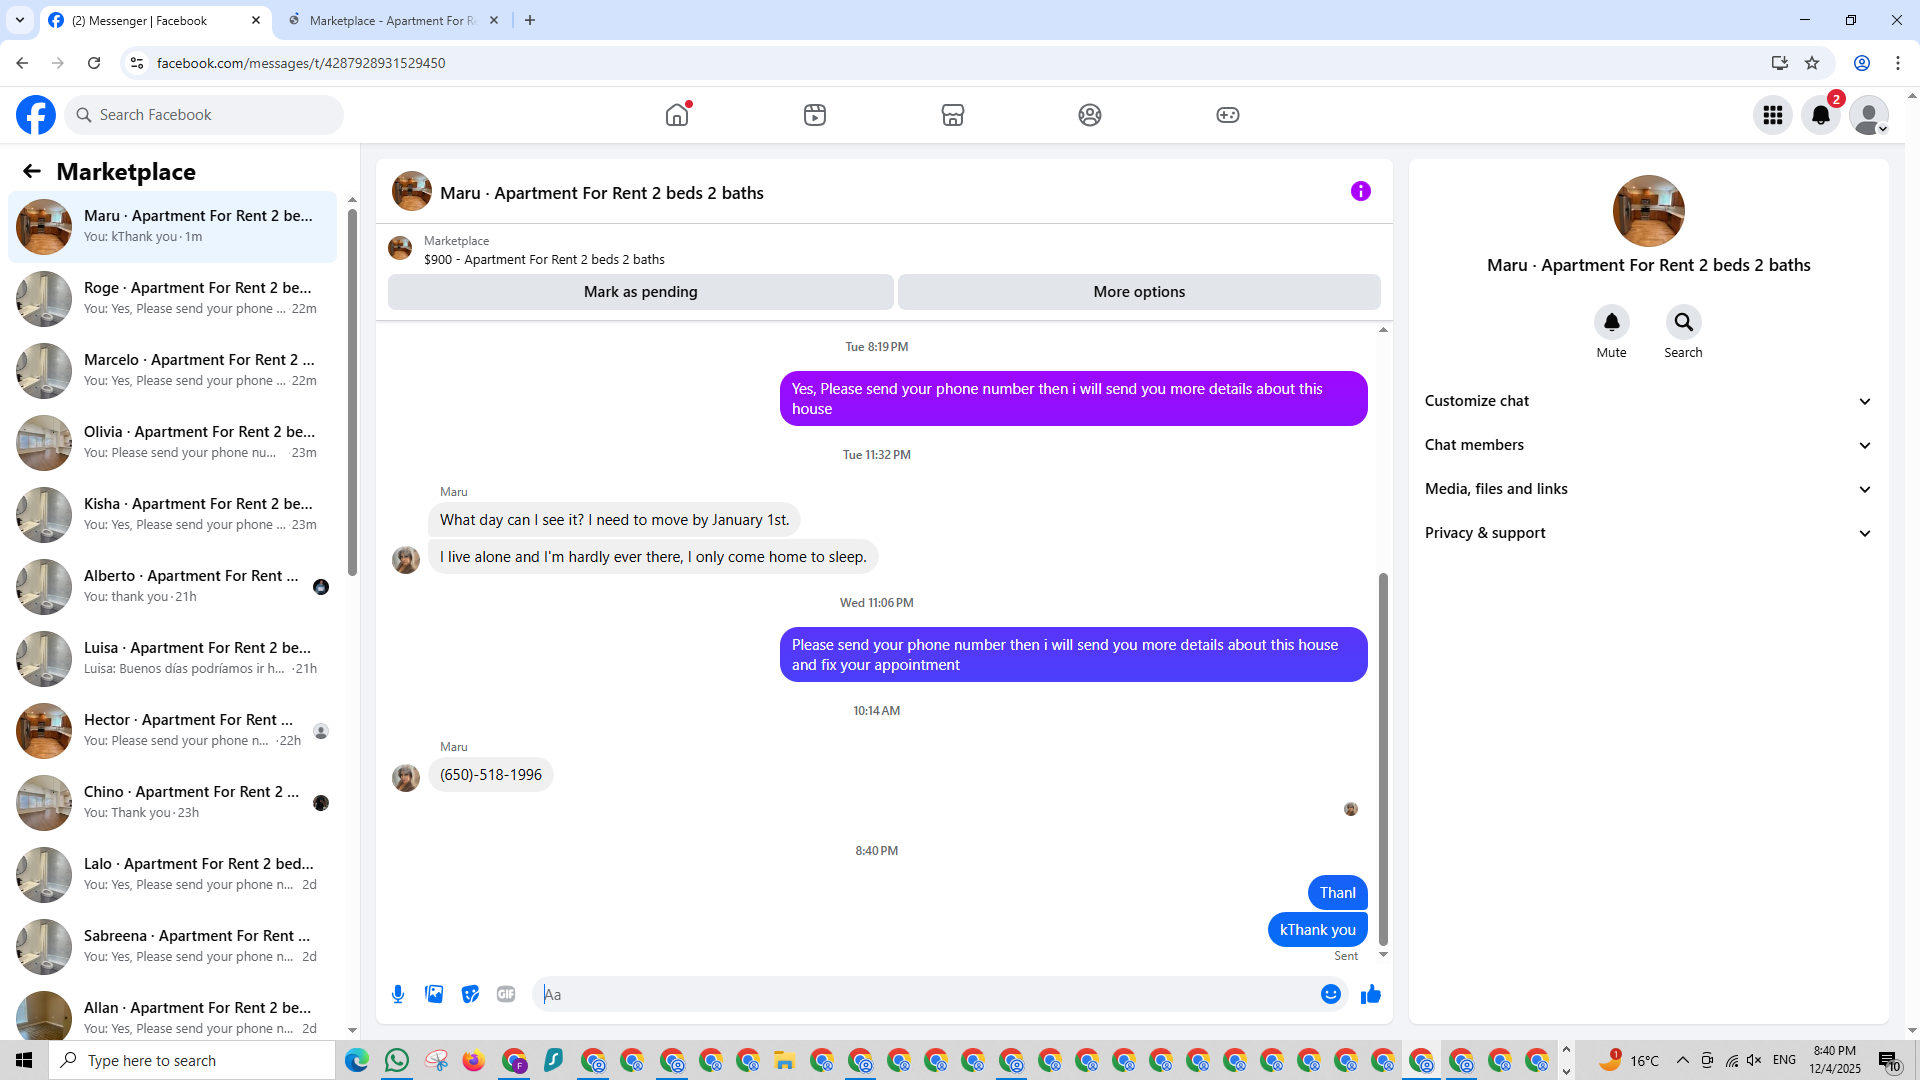Click the voice clip microphone icon
1920x1080 pixels.
point(398,994)
